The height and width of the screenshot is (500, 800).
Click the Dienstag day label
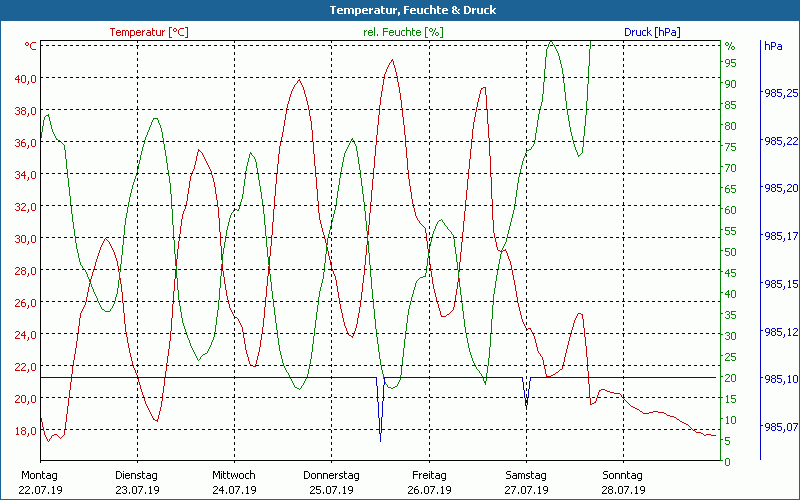coord(137,475)
